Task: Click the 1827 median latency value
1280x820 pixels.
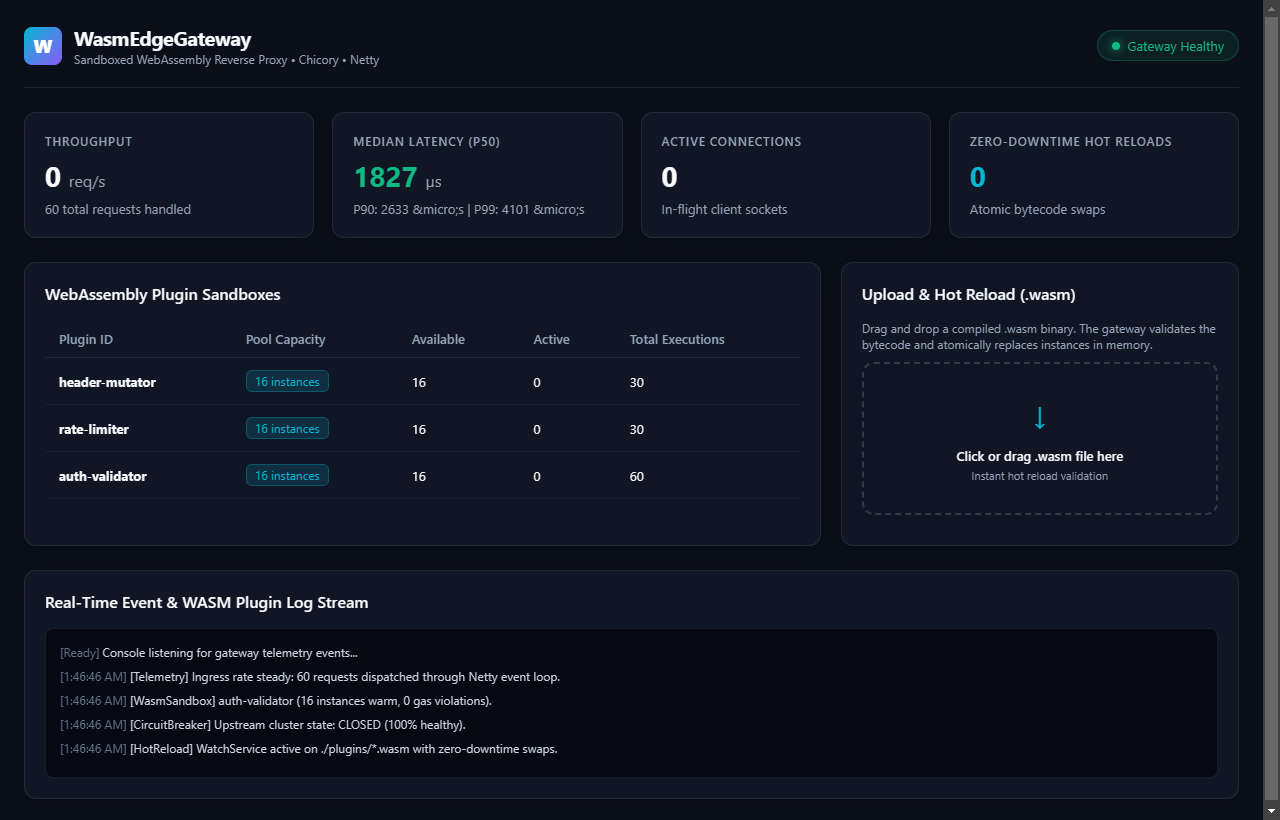Action: click(385, 177)
